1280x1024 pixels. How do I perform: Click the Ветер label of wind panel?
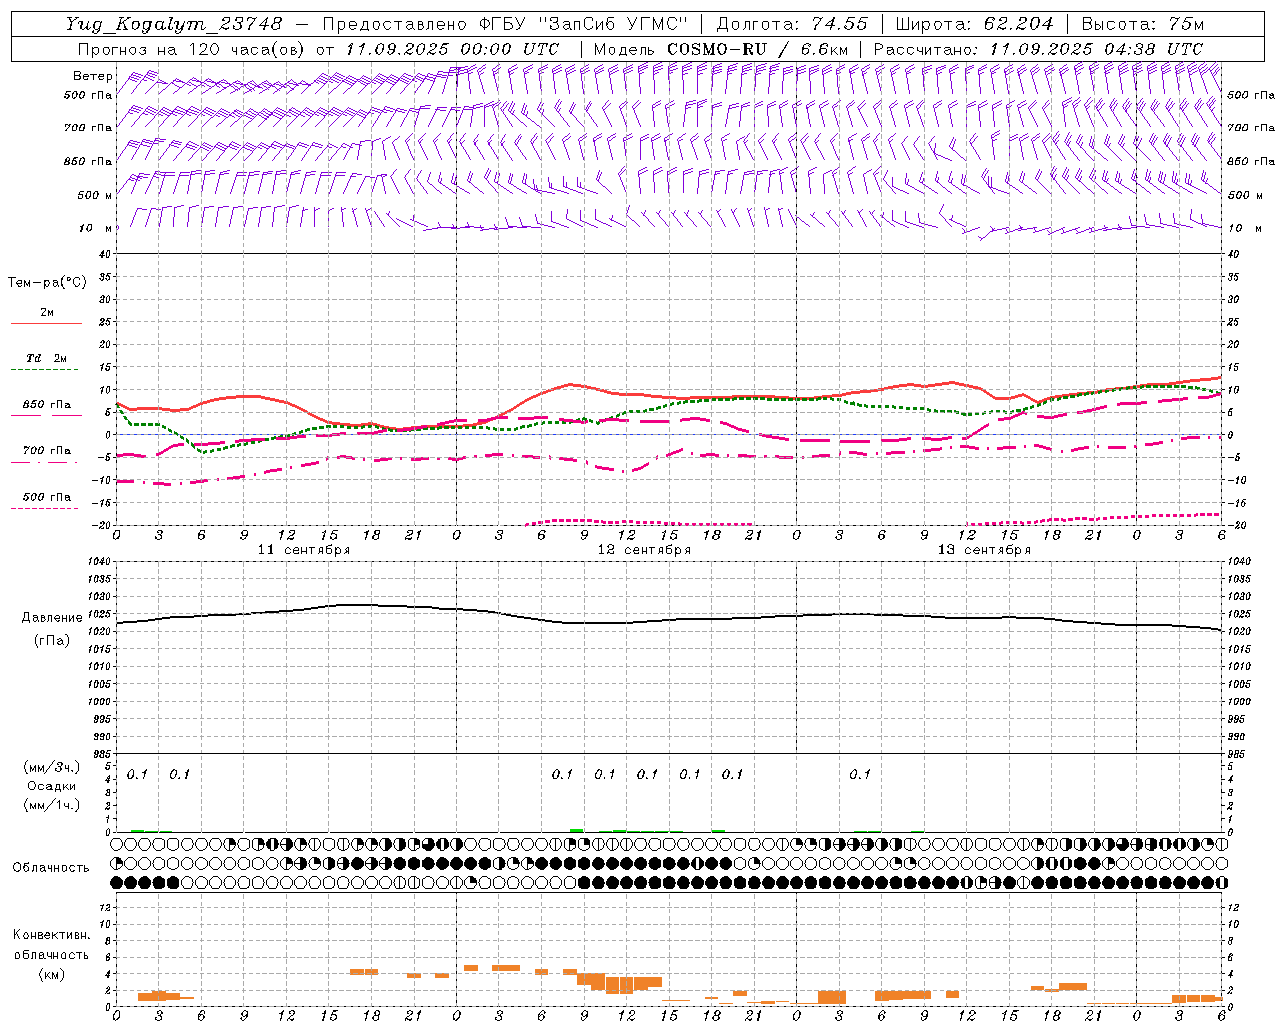point(92,76)
